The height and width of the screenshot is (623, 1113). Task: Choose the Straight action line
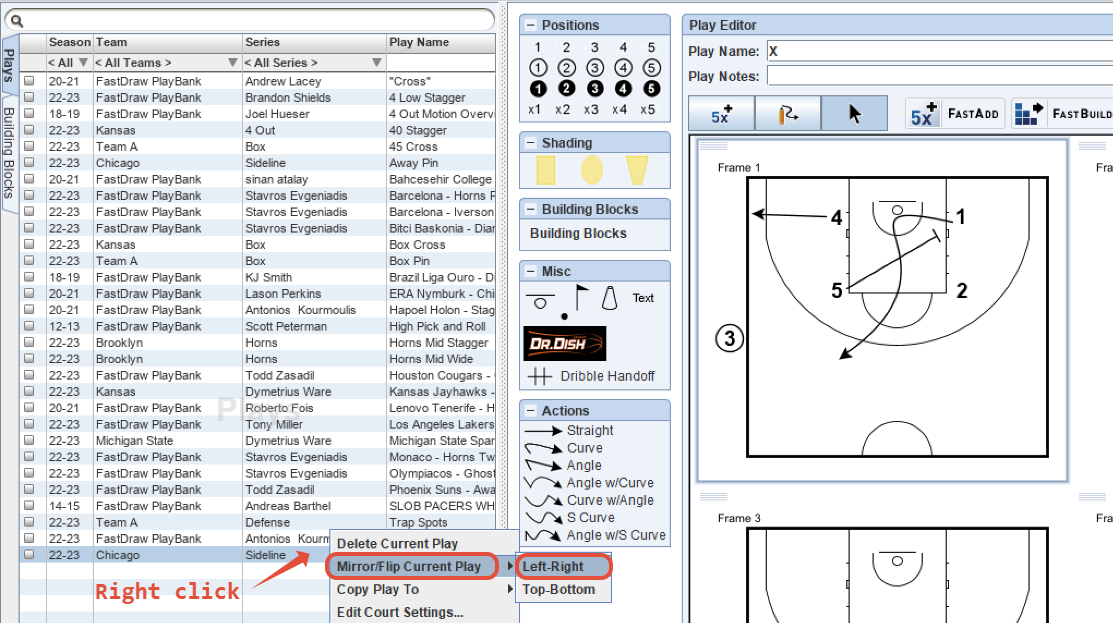click(569, 431)
